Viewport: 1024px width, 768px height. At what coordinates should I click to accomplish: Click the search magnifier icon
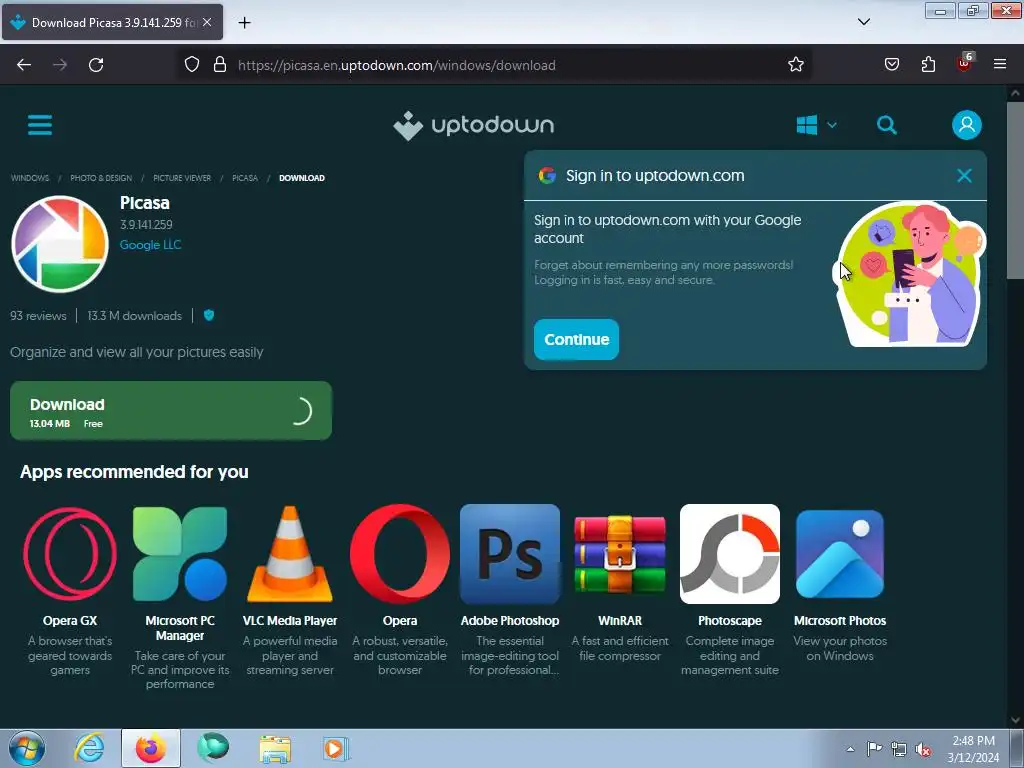(x=886, y=125)
